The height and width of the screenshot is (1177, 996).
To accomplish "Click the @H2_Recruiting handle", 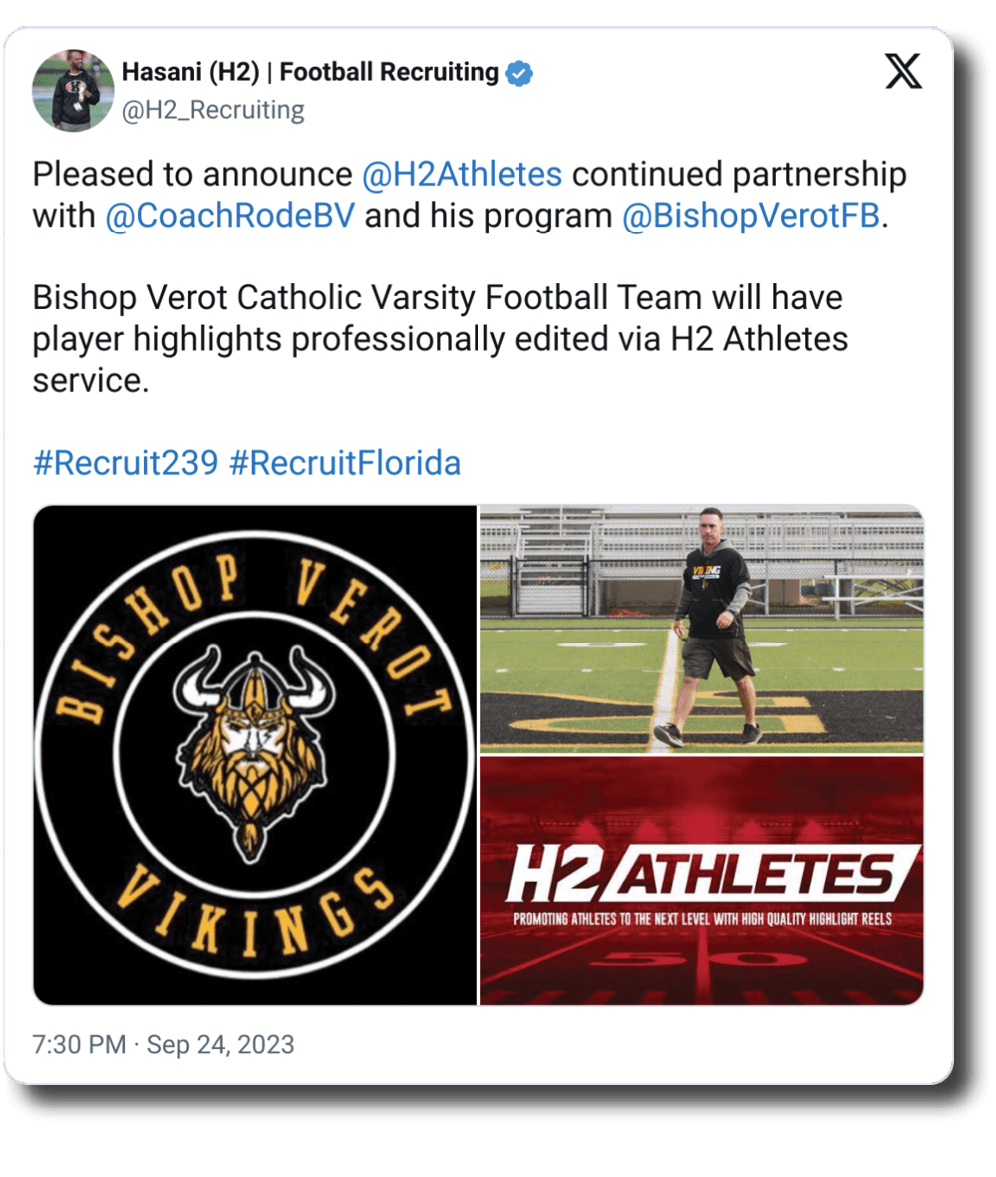I will click(x=212, y=109).
